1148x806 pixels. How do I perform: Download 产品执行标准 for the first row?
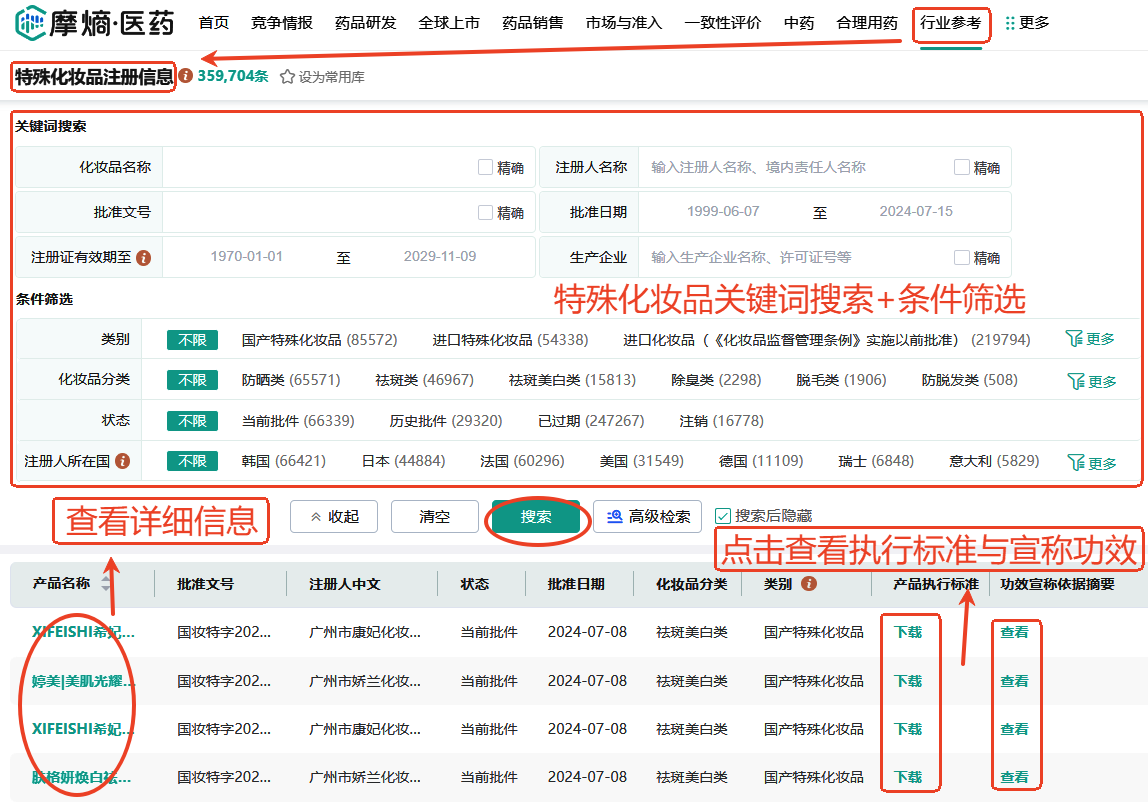click(908, 632)
